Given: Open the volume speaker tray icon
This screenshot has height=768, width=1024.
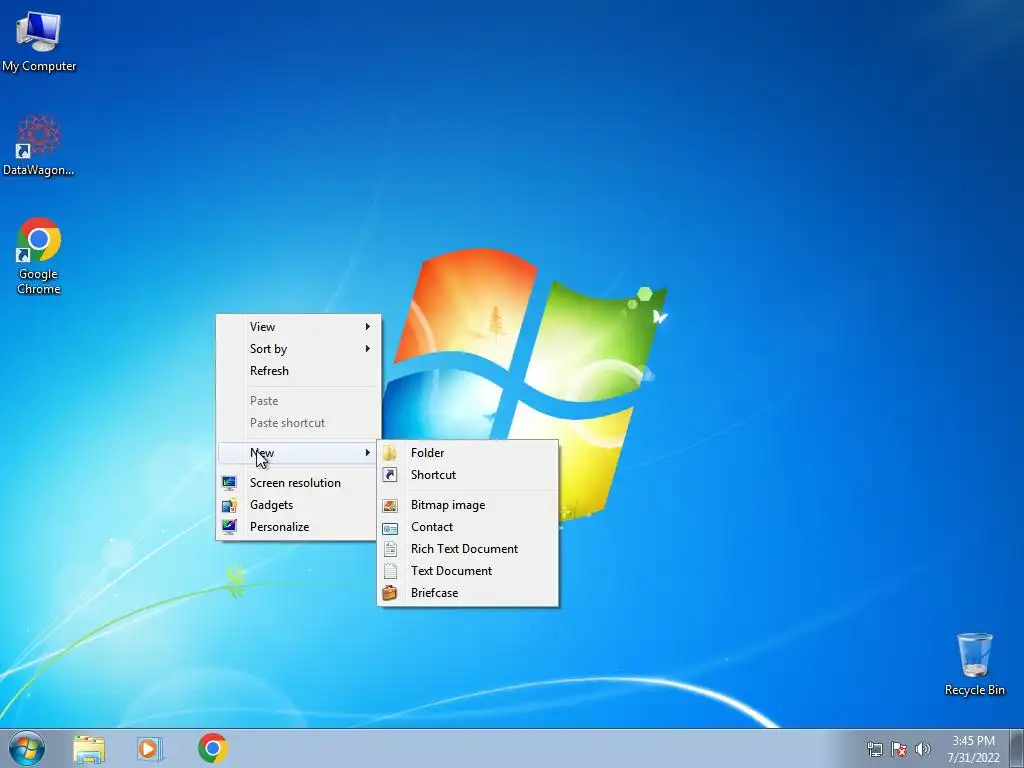Looking at the screenshot, I should (x=923, y=749).
